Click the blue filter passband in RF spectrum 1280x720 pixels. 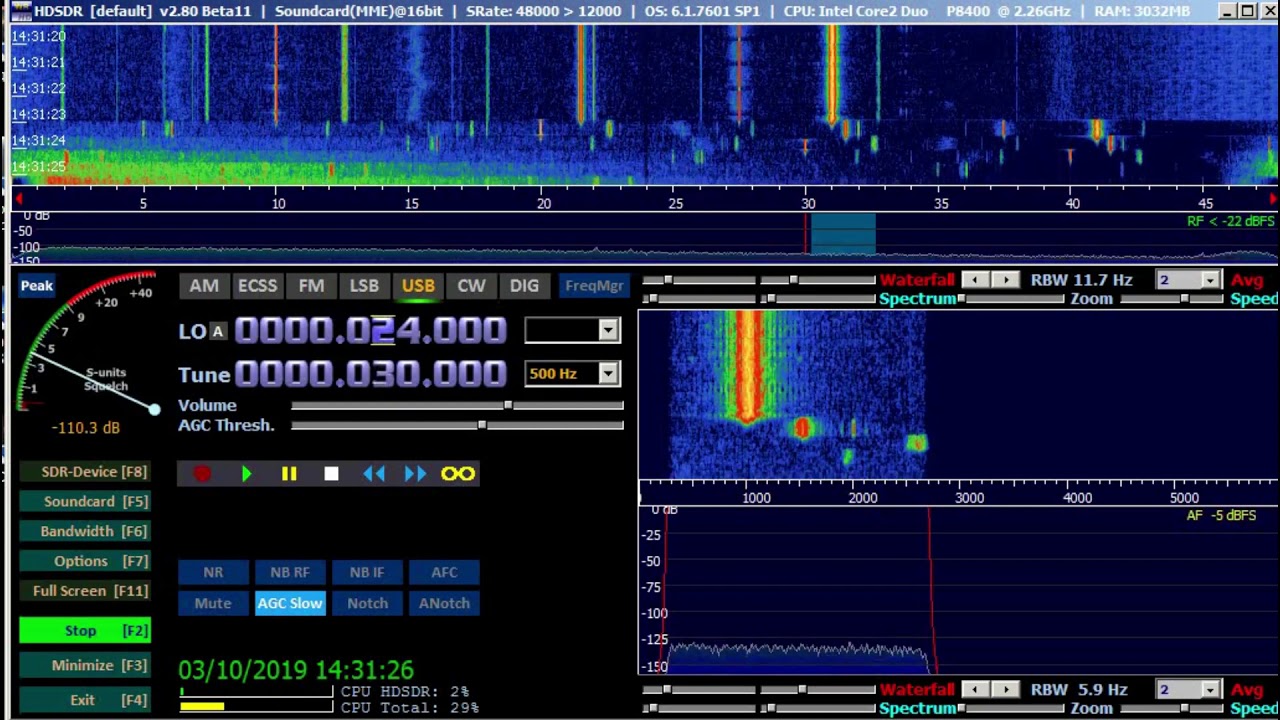[843, 234]
